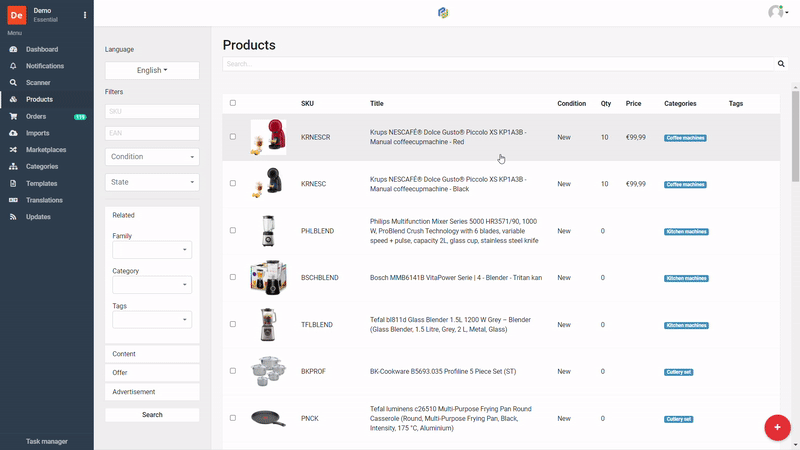Expand the Offer filter section
Viewport: 800px width, 450px height.
pyautogui.click(x=152, y=373)
